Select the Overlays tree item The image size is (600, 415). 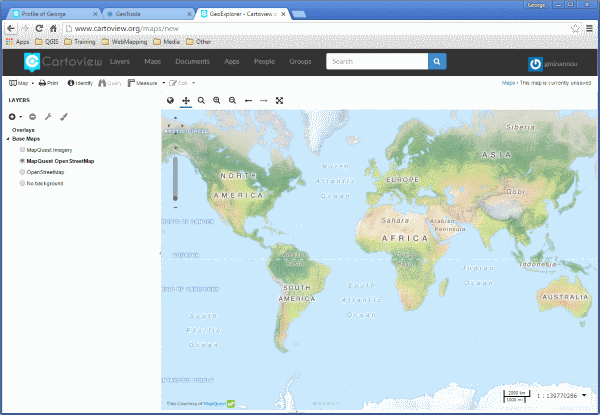[x=23, y=130]
